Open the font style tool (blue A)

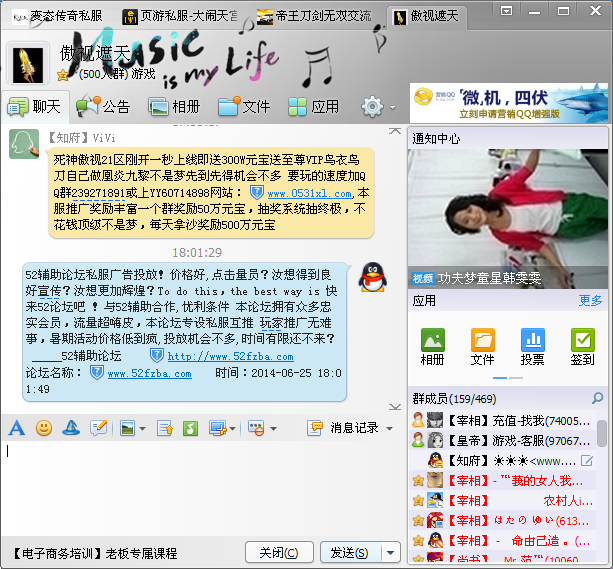17,428
